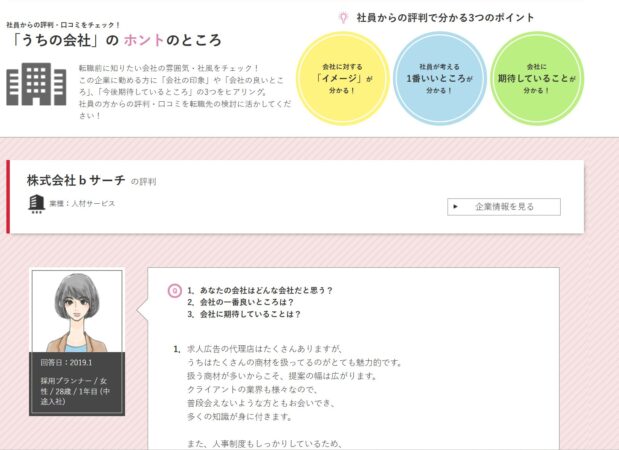The height and width of the screenshot is (450, 619).
Task: Click the 採用プランナー / 女性 / 28歳 profile text
Action: point(75,391)
